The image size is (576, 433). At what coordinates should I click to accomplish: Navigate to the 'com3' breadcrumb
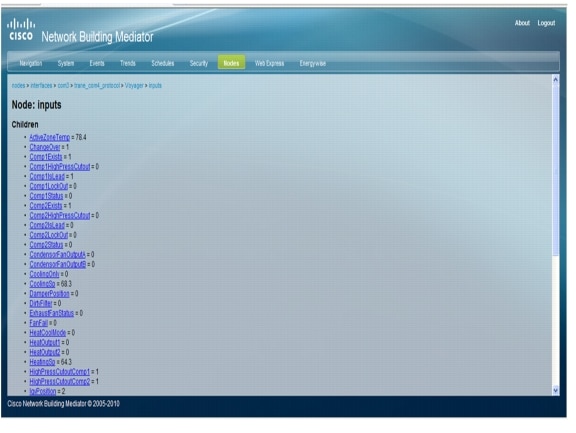coord(63,86)
